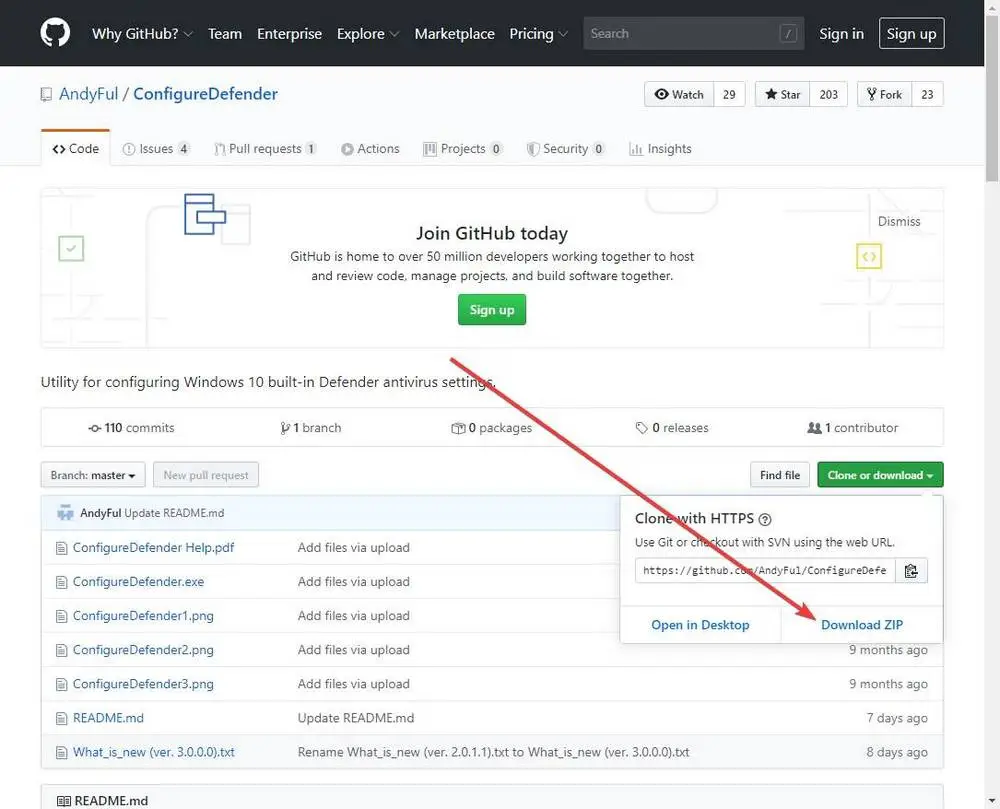
Task: Go to Marketplace in the header
Action: click(x=454, y=34)
